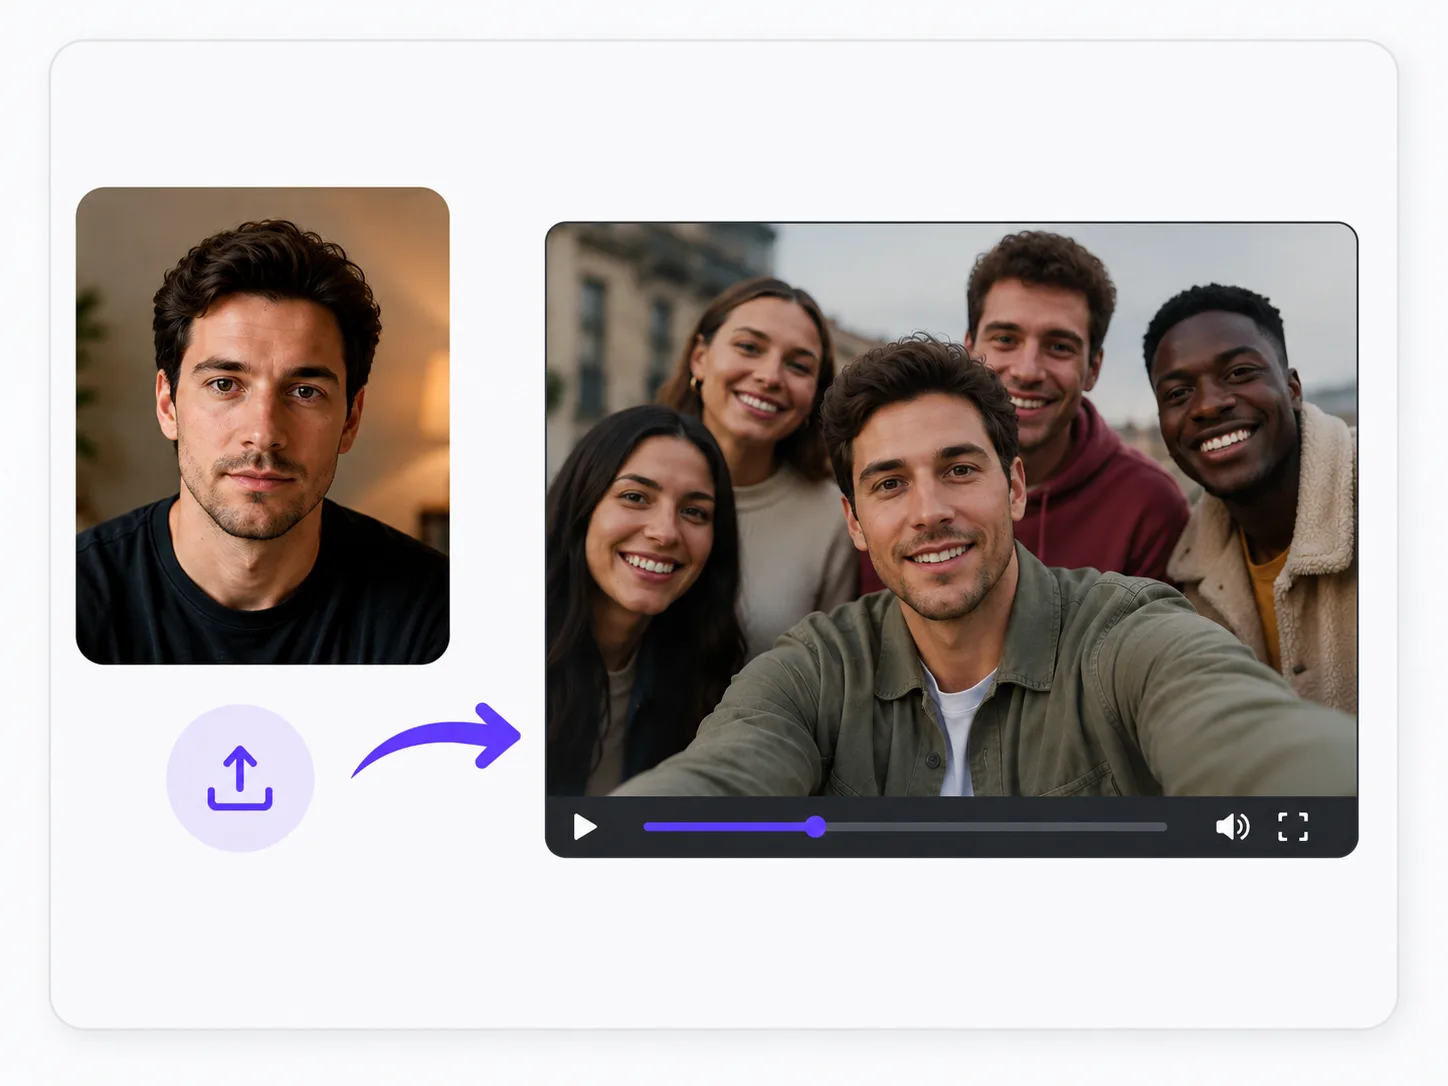Play the video with the play button

pyautogui.click(x=585, y=827)
